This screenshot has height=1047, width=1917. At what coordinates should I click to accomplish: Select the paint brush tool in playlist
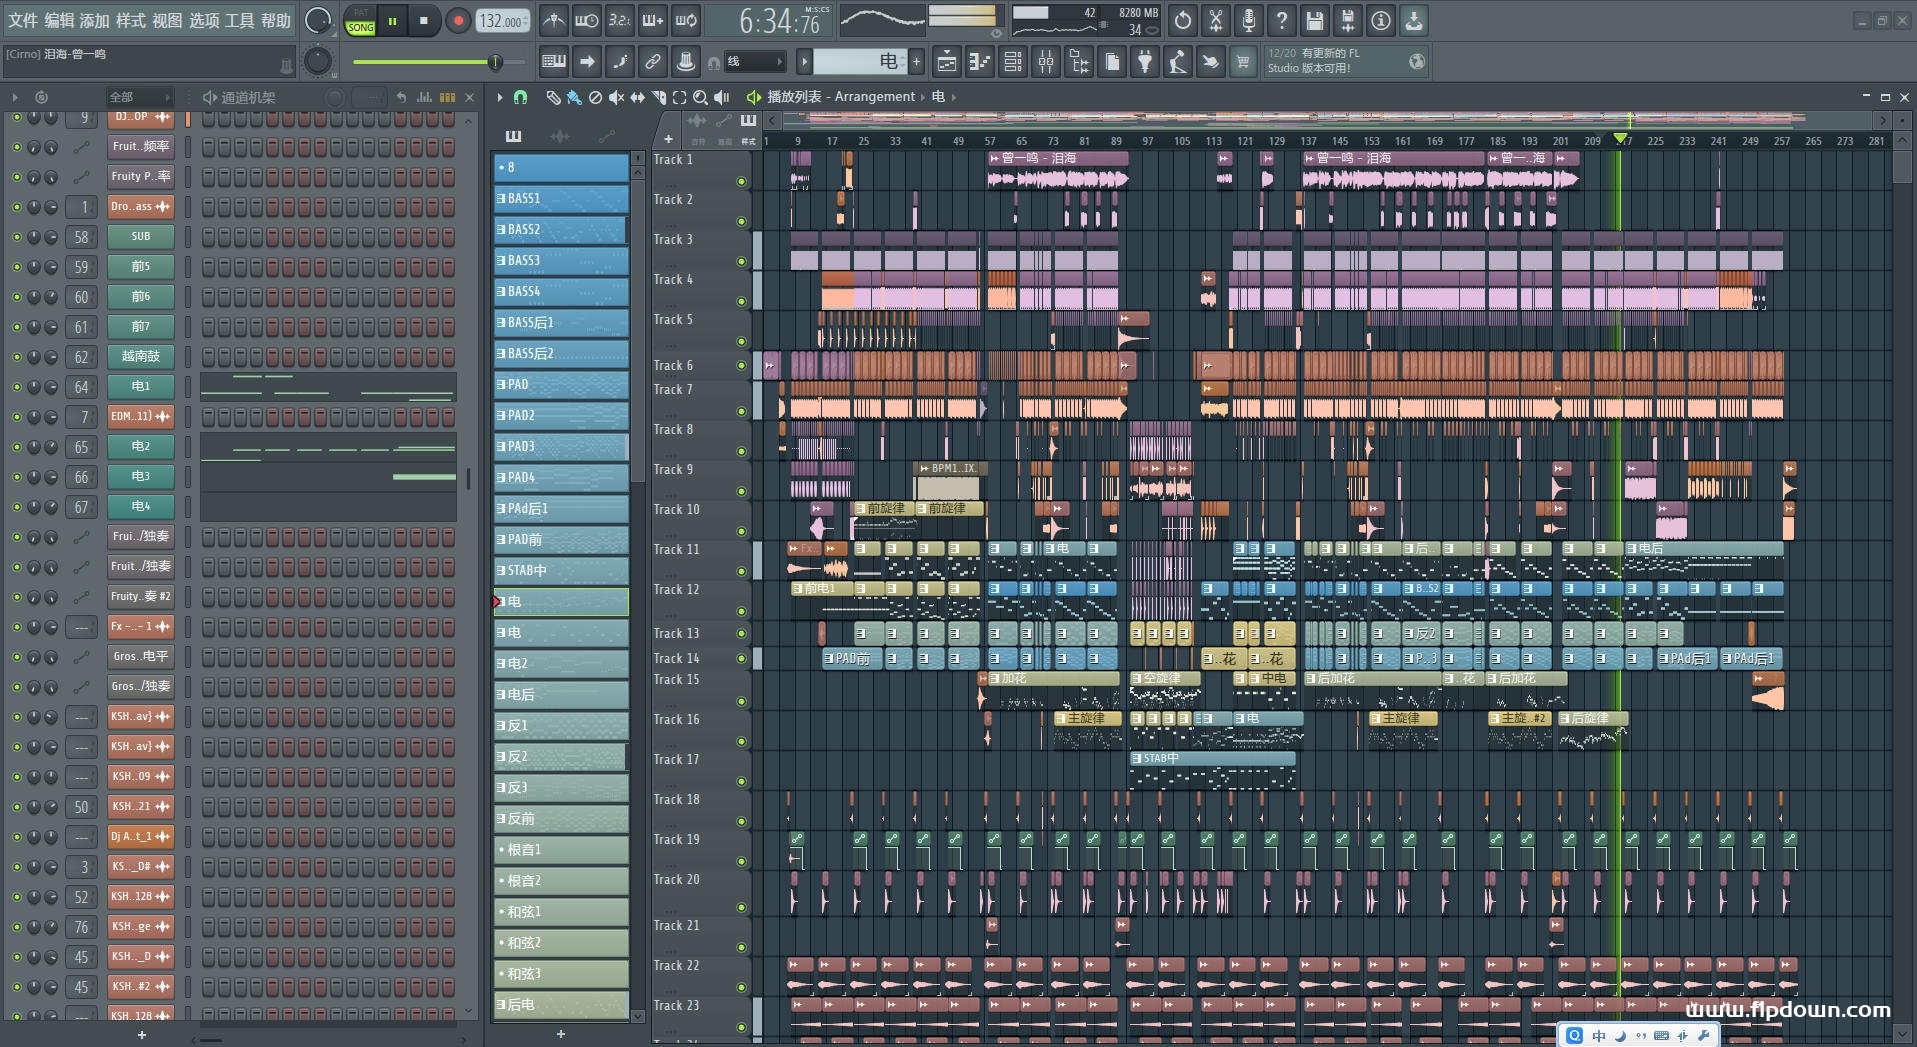[573, 97]
